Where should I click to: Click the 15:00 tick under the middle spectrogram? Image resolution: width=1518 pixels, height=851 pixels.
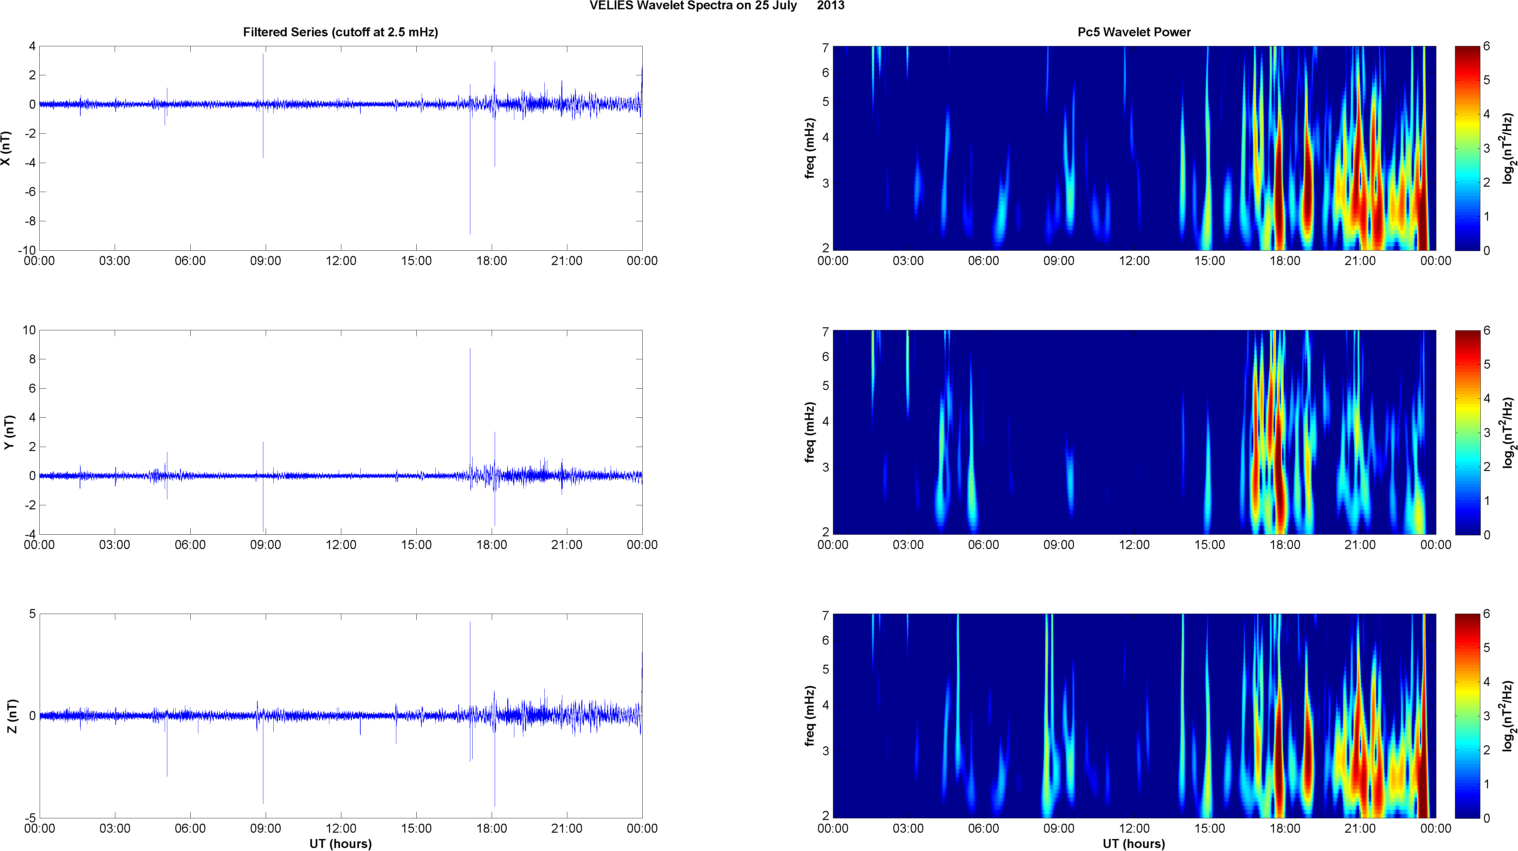point(1209,545)
